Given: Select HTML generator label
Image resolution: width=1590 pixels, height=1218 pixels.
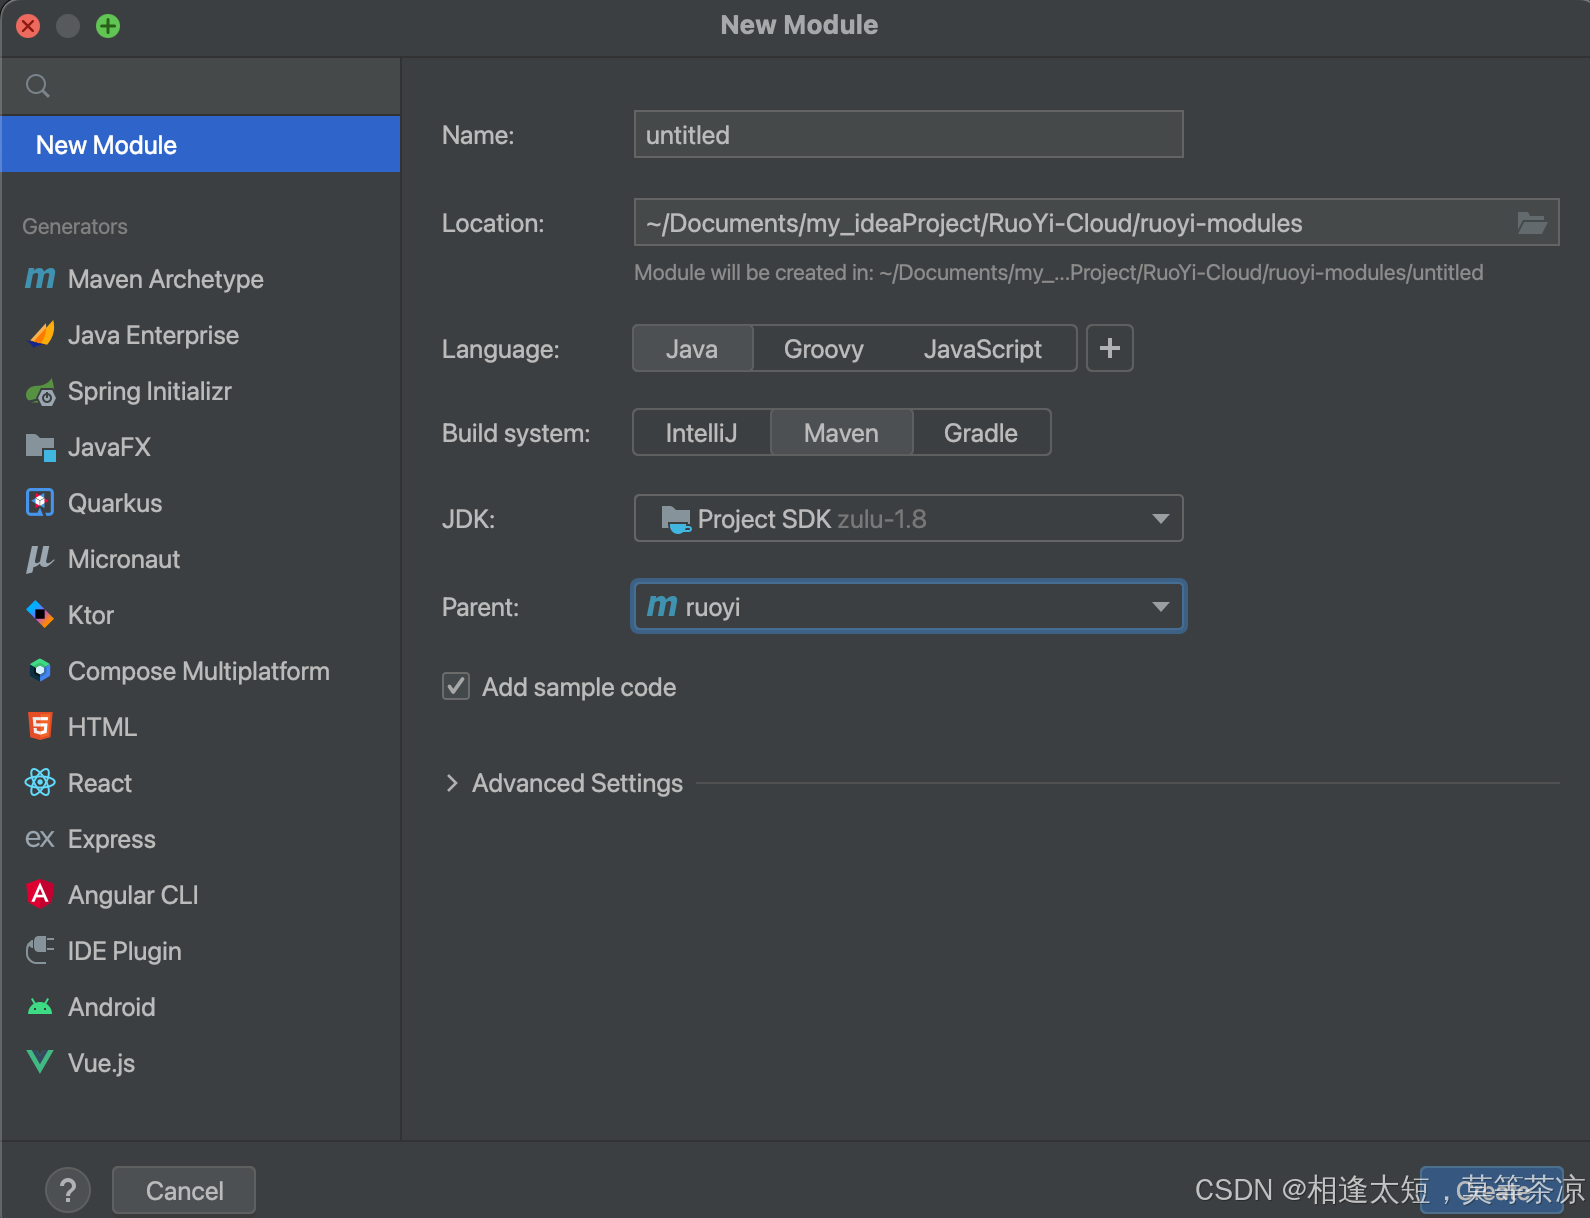Looking at the screenshot, I should pos(102,727).
